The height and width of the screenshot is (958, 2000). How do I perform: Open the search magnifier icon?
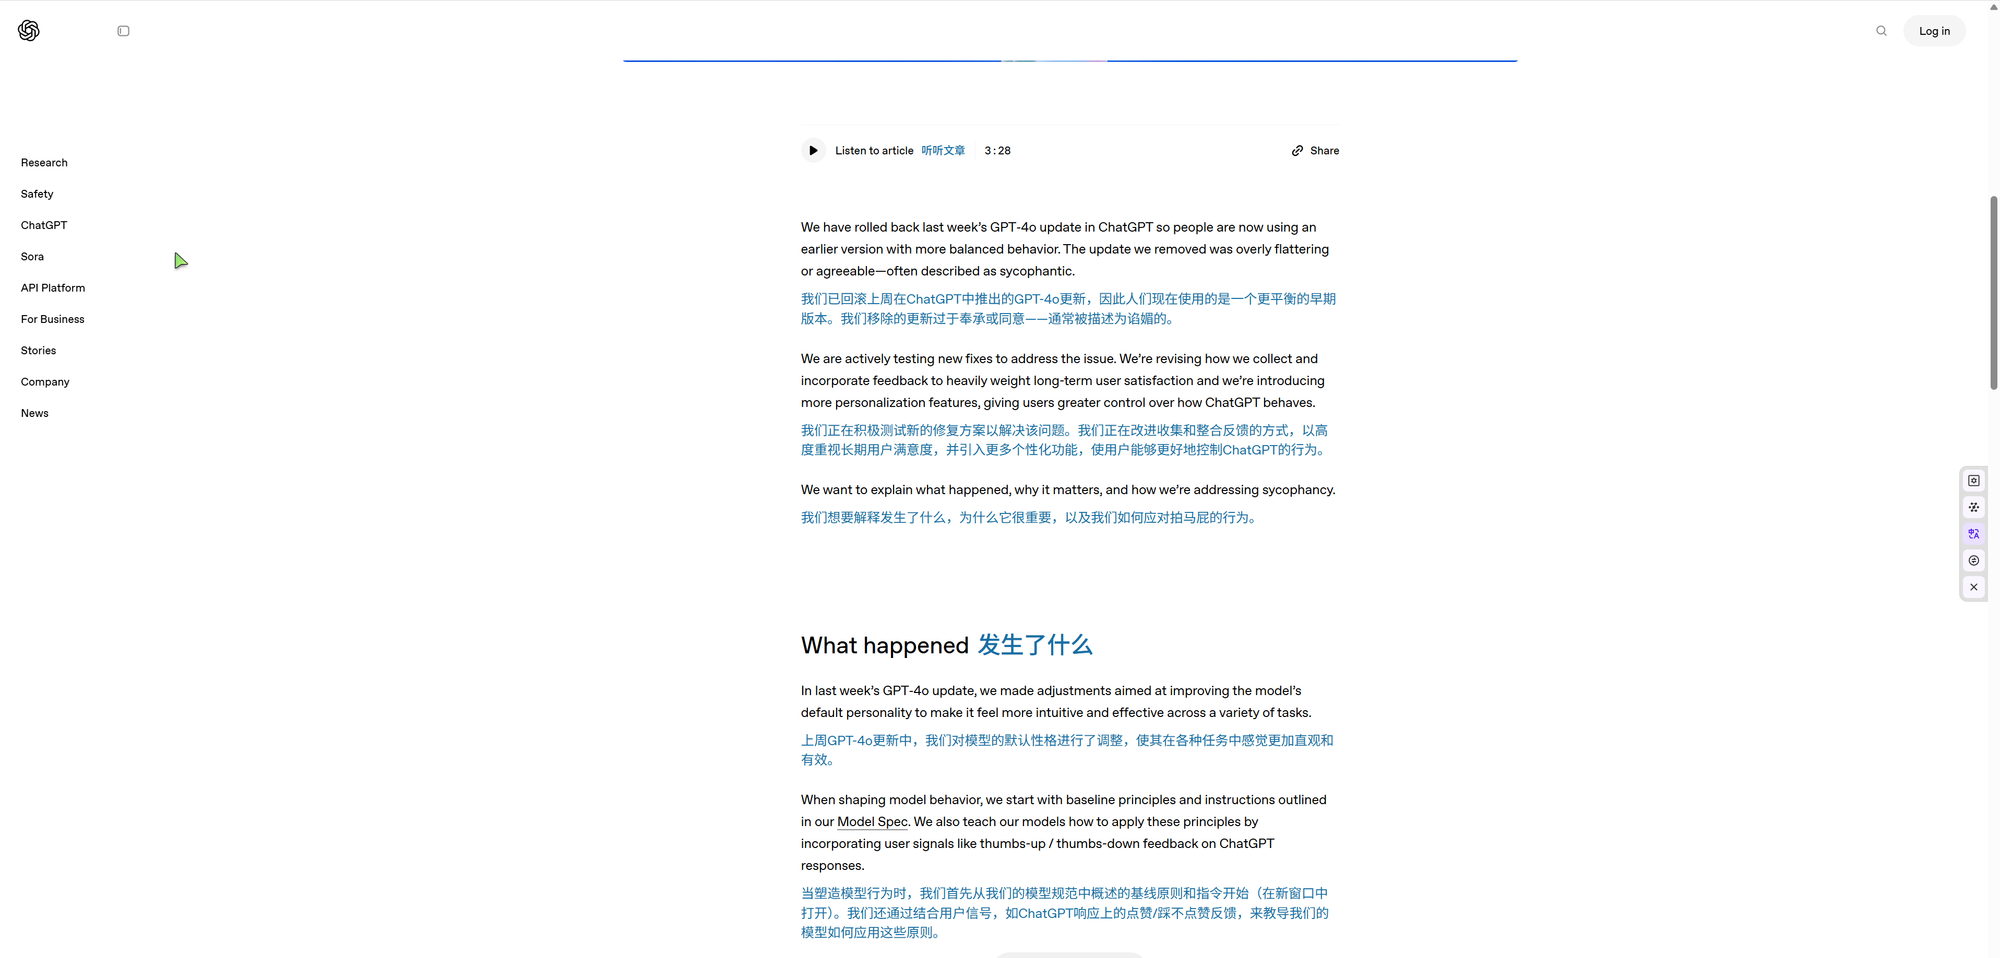(x=1881, y=31)
